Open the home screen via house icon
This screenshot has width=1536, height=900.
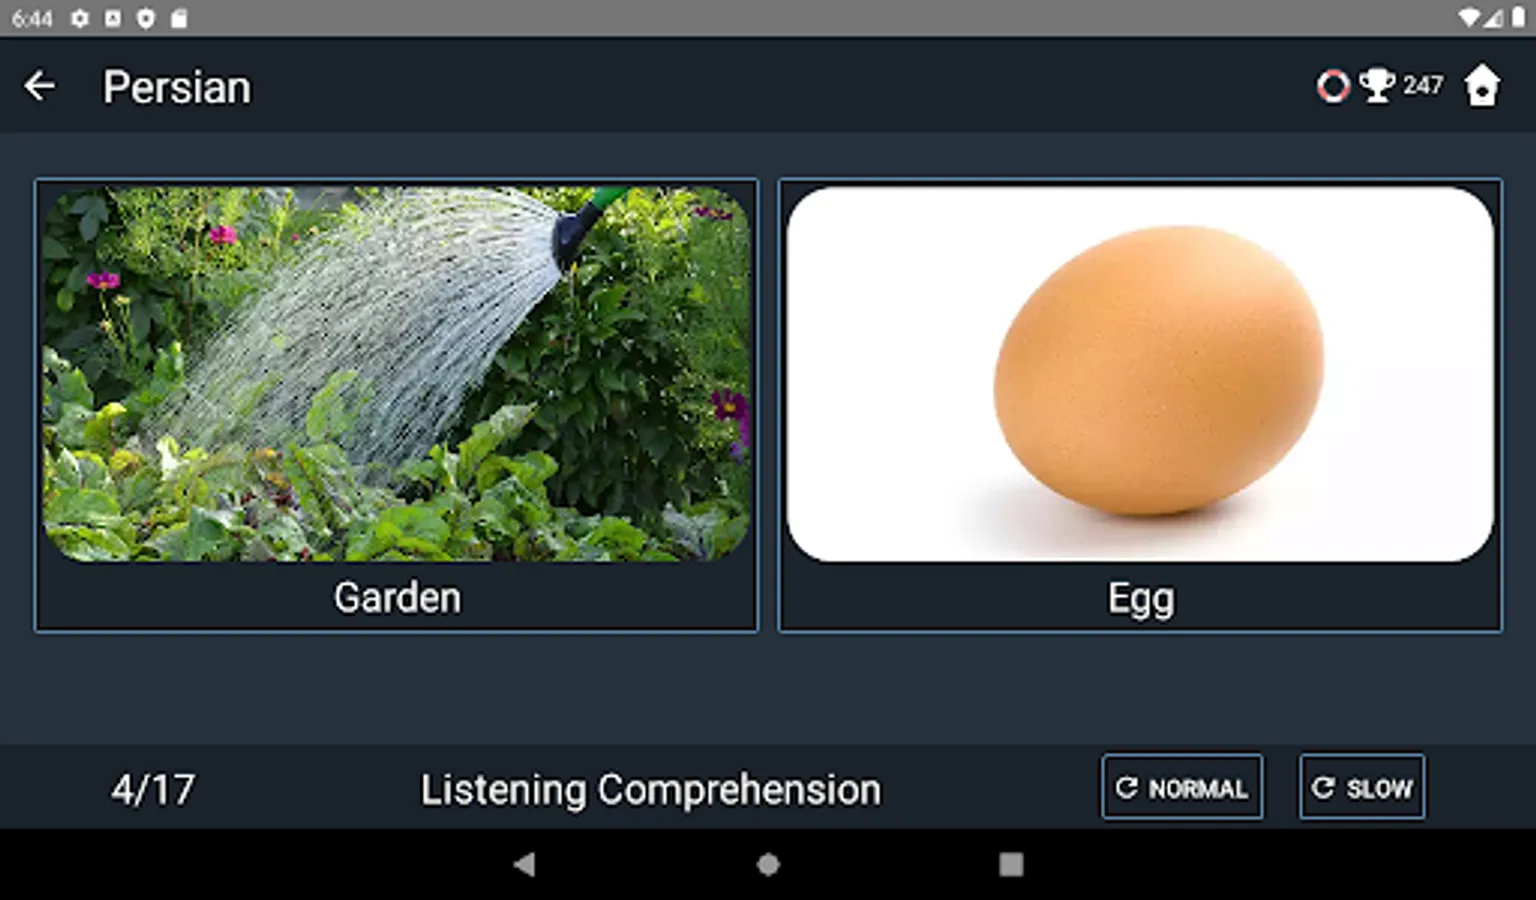point(1482,86)
